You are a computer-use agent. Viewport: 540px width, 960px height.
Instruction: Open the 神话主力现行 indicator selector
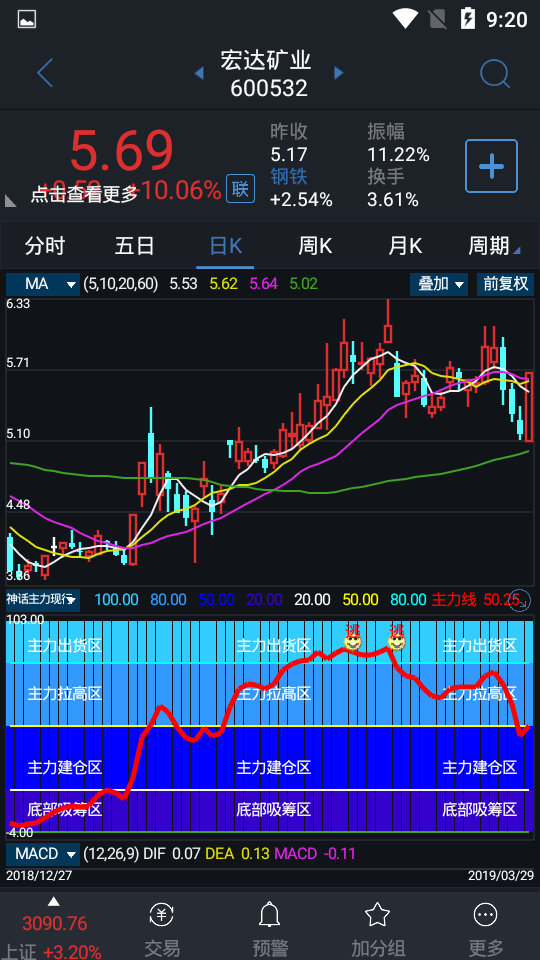click(43, 600)
